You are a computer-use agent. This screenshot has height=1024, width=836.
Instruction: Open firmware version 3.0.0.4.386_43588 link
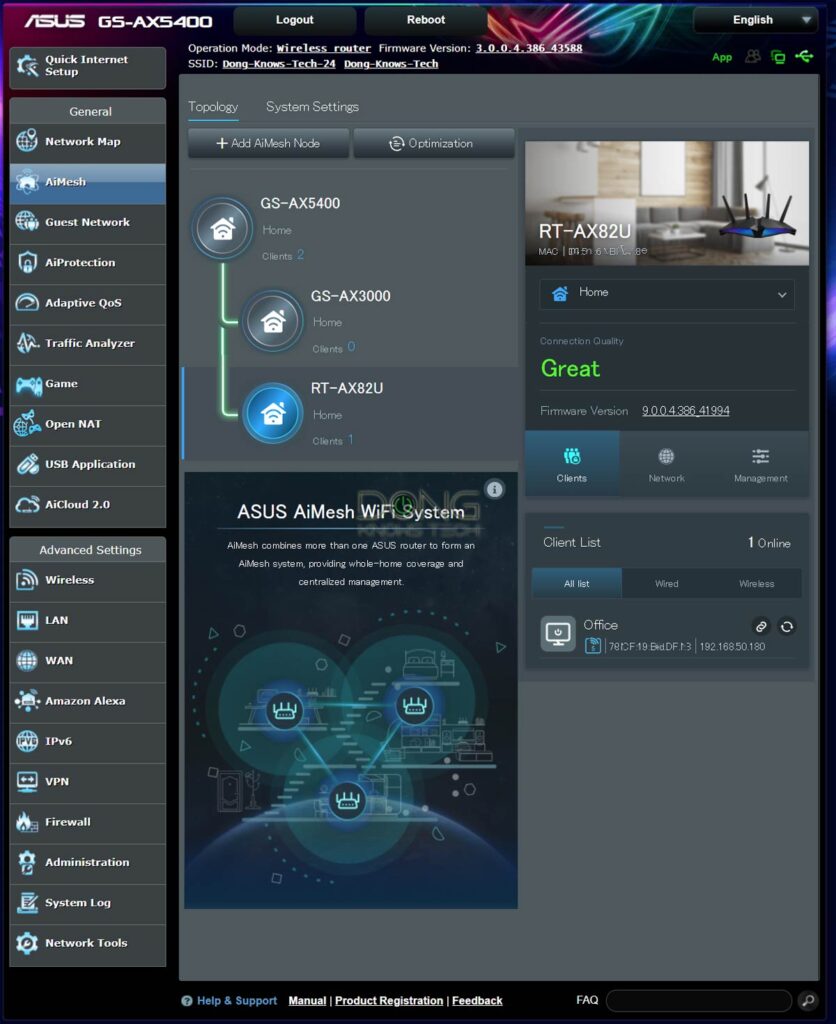coord(528,48)
